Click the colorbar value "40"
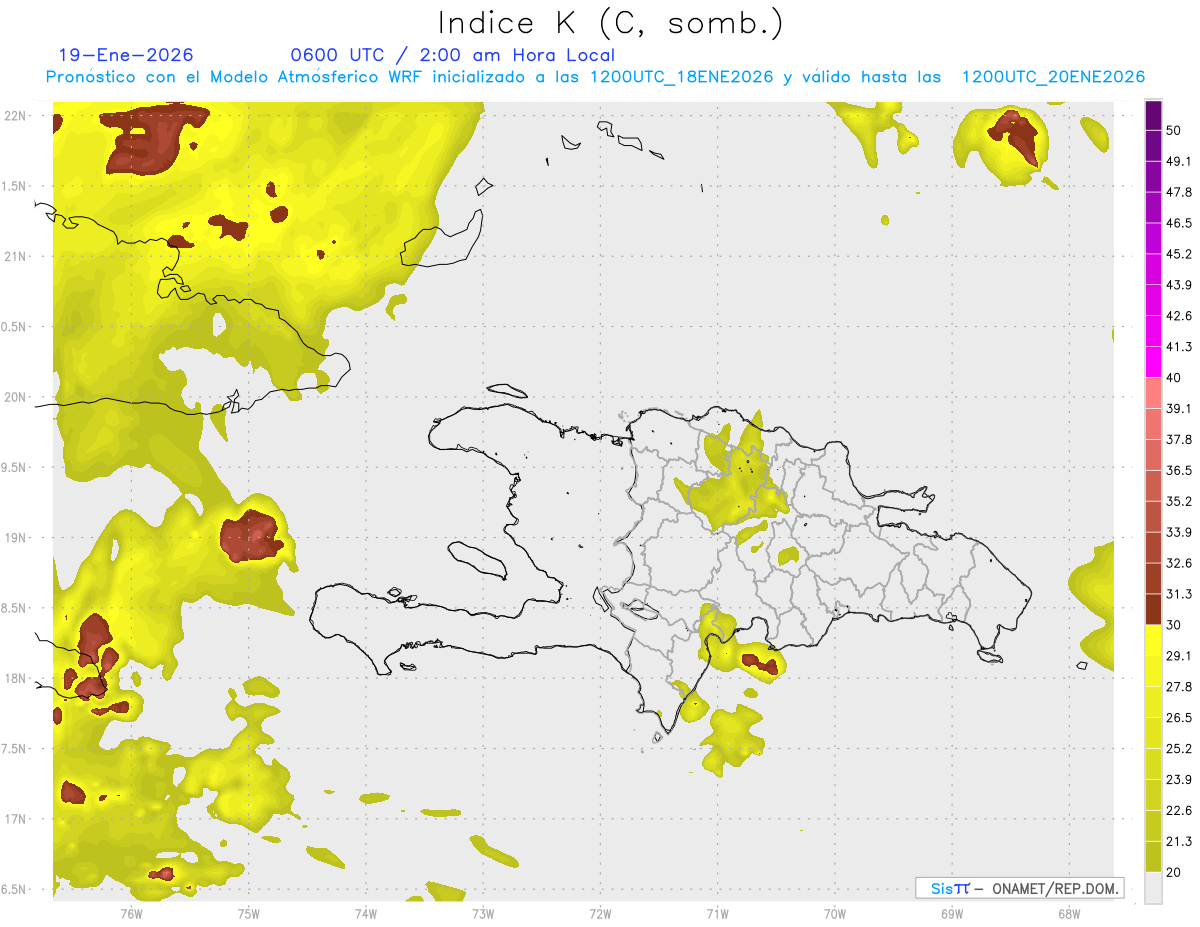1200x927 pixels. coord(1174,378)
